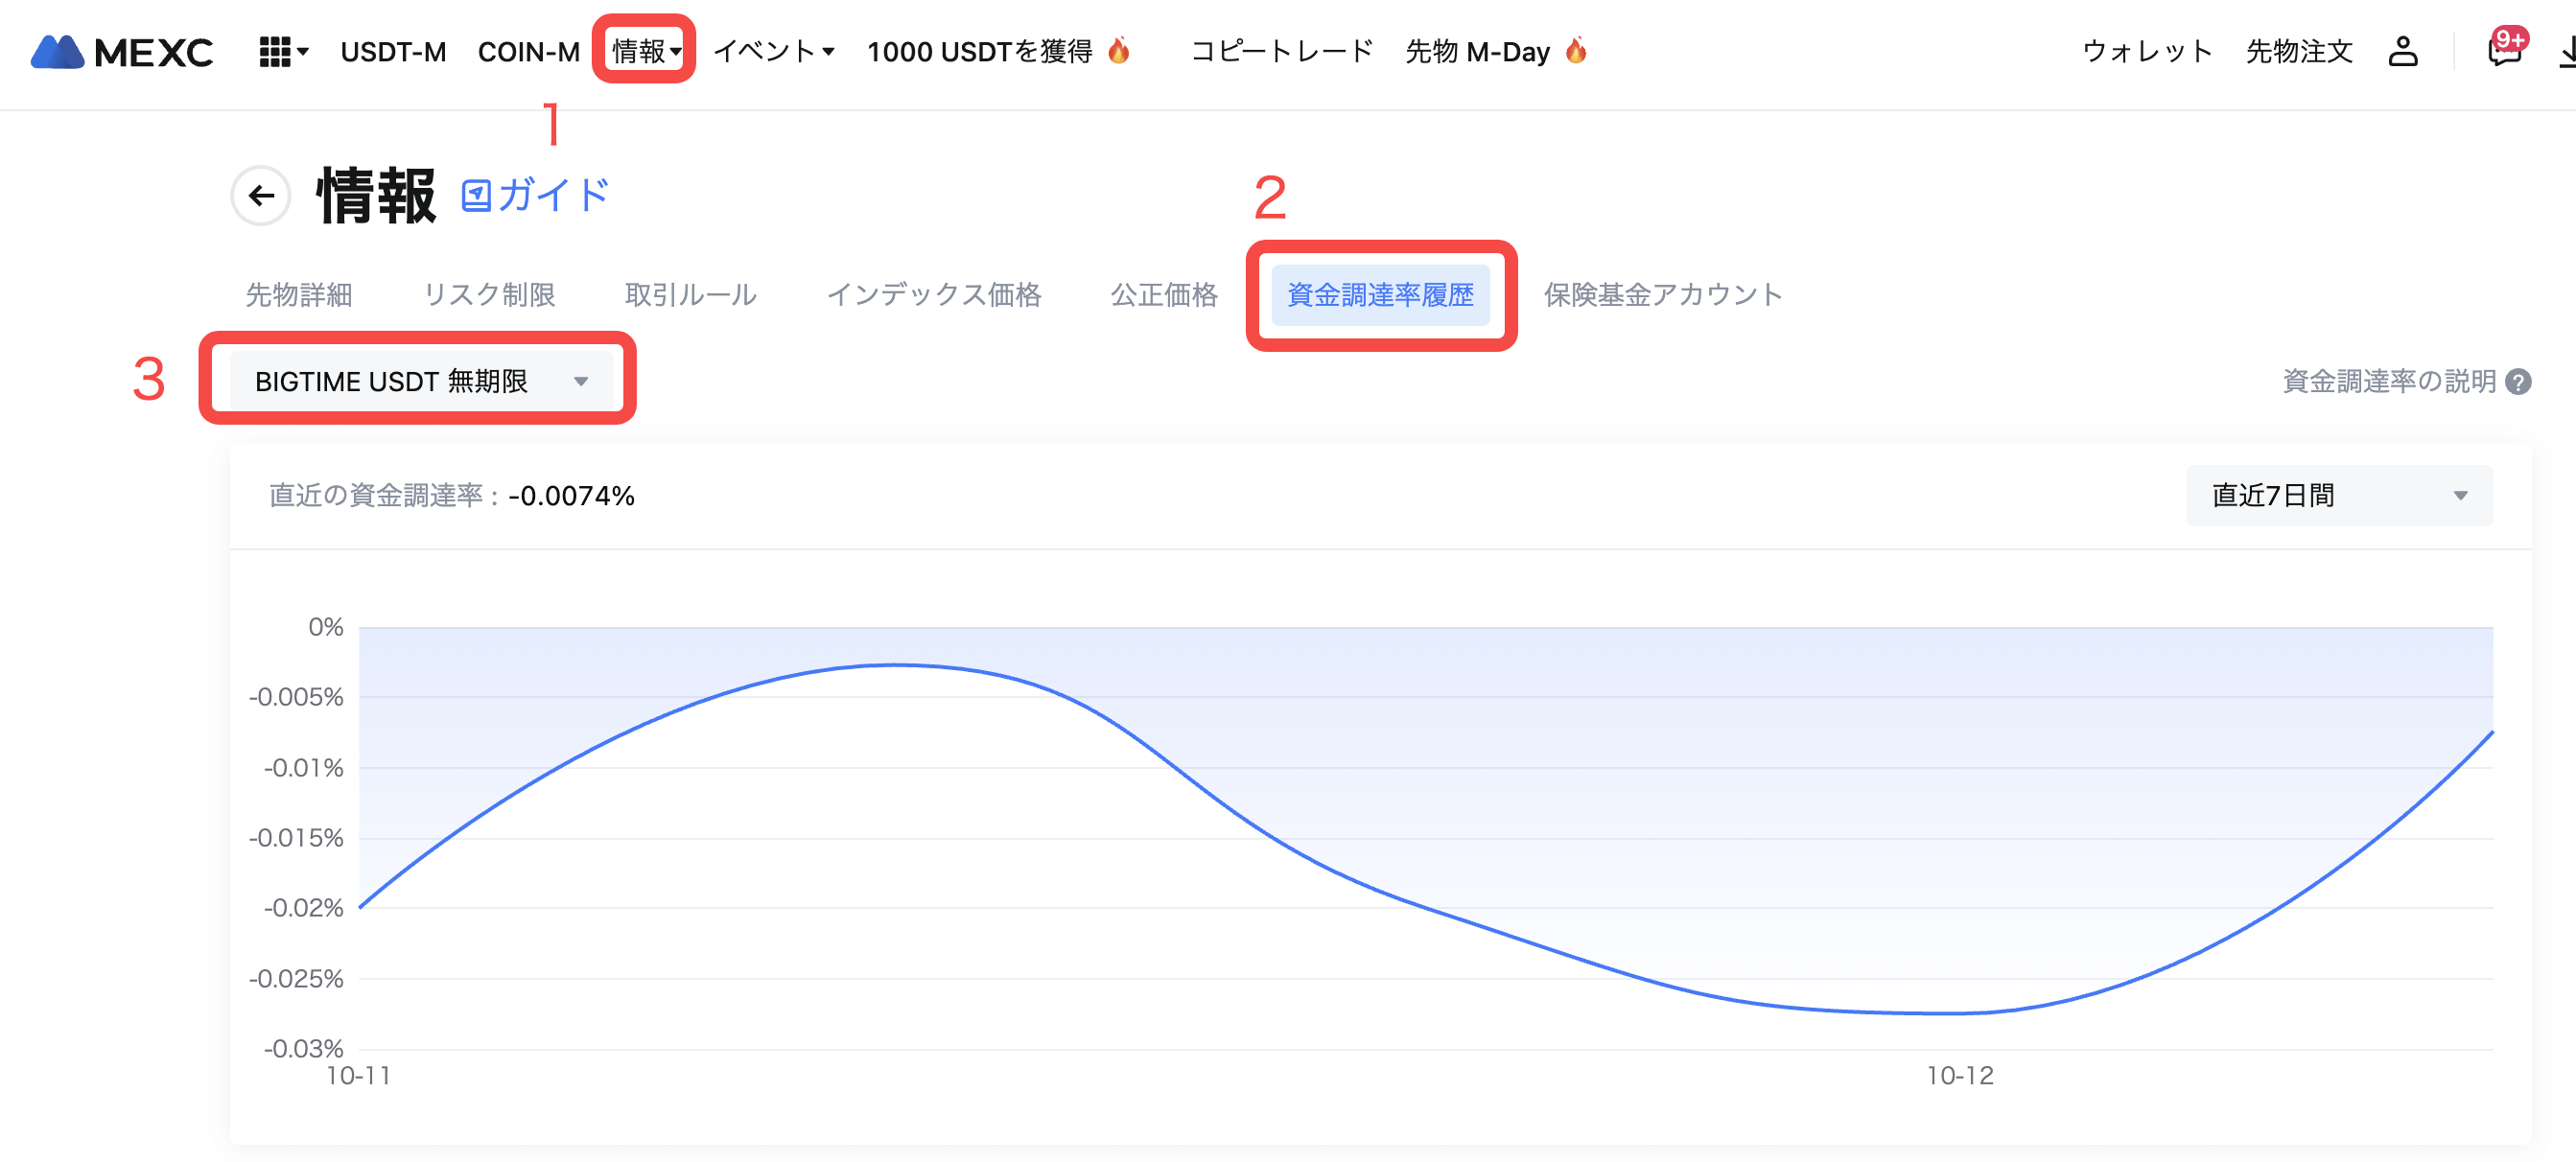2576x1162 pixels.
Task: Open the user profile icon
Action: click(x=2402, y=52)
